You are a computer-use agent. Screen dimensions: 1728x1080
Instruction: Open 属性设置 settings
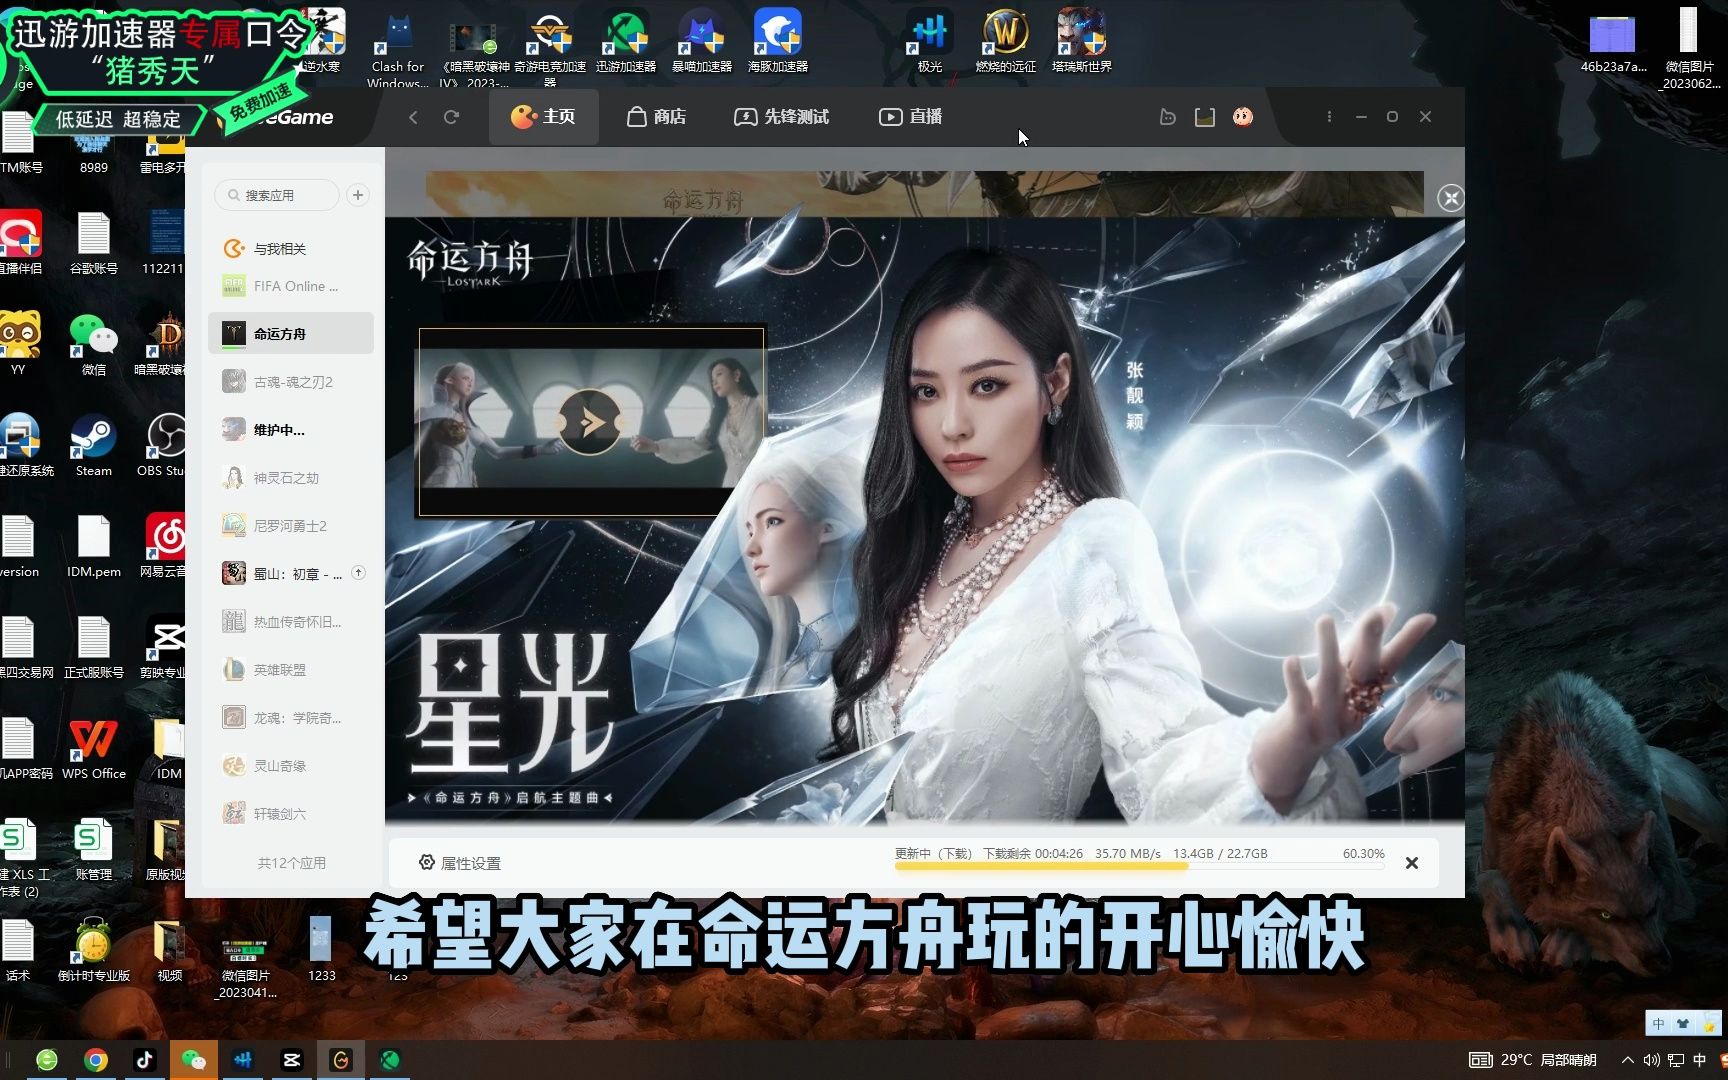pos(460,863)
